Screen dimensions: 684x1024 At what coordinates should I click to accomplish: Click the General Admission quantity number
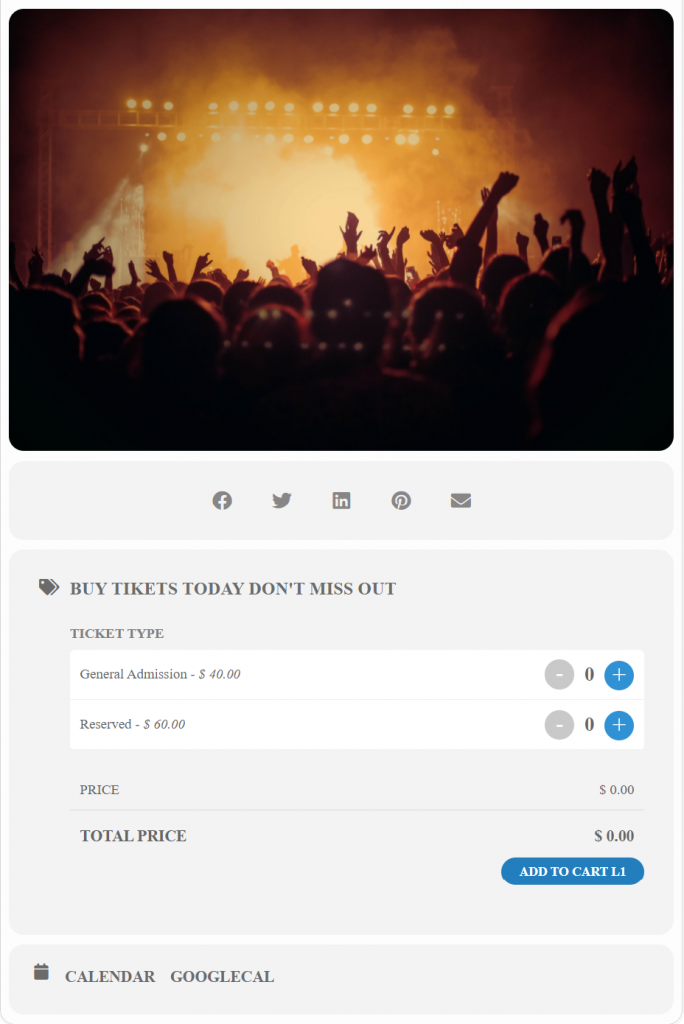[x=589, y=674]
